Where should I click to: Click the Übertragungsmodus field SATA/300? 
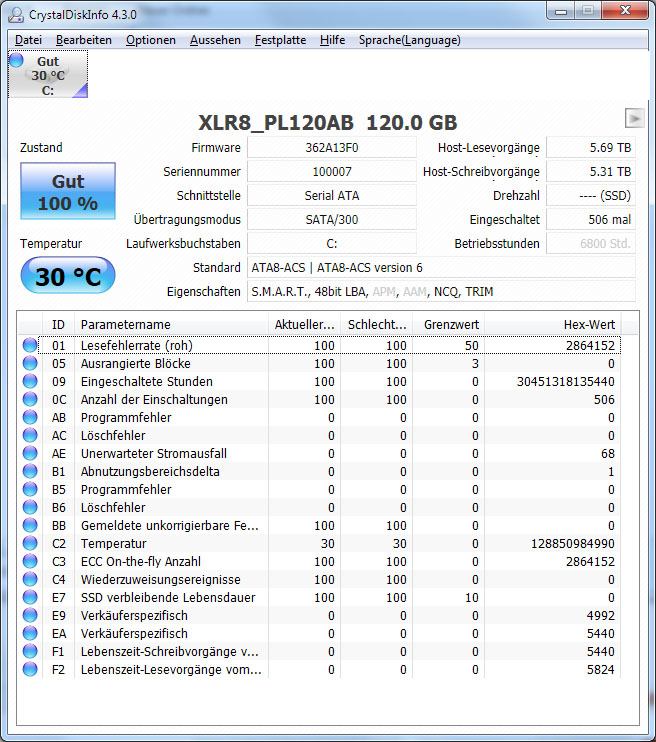click(x=332, y=220)
